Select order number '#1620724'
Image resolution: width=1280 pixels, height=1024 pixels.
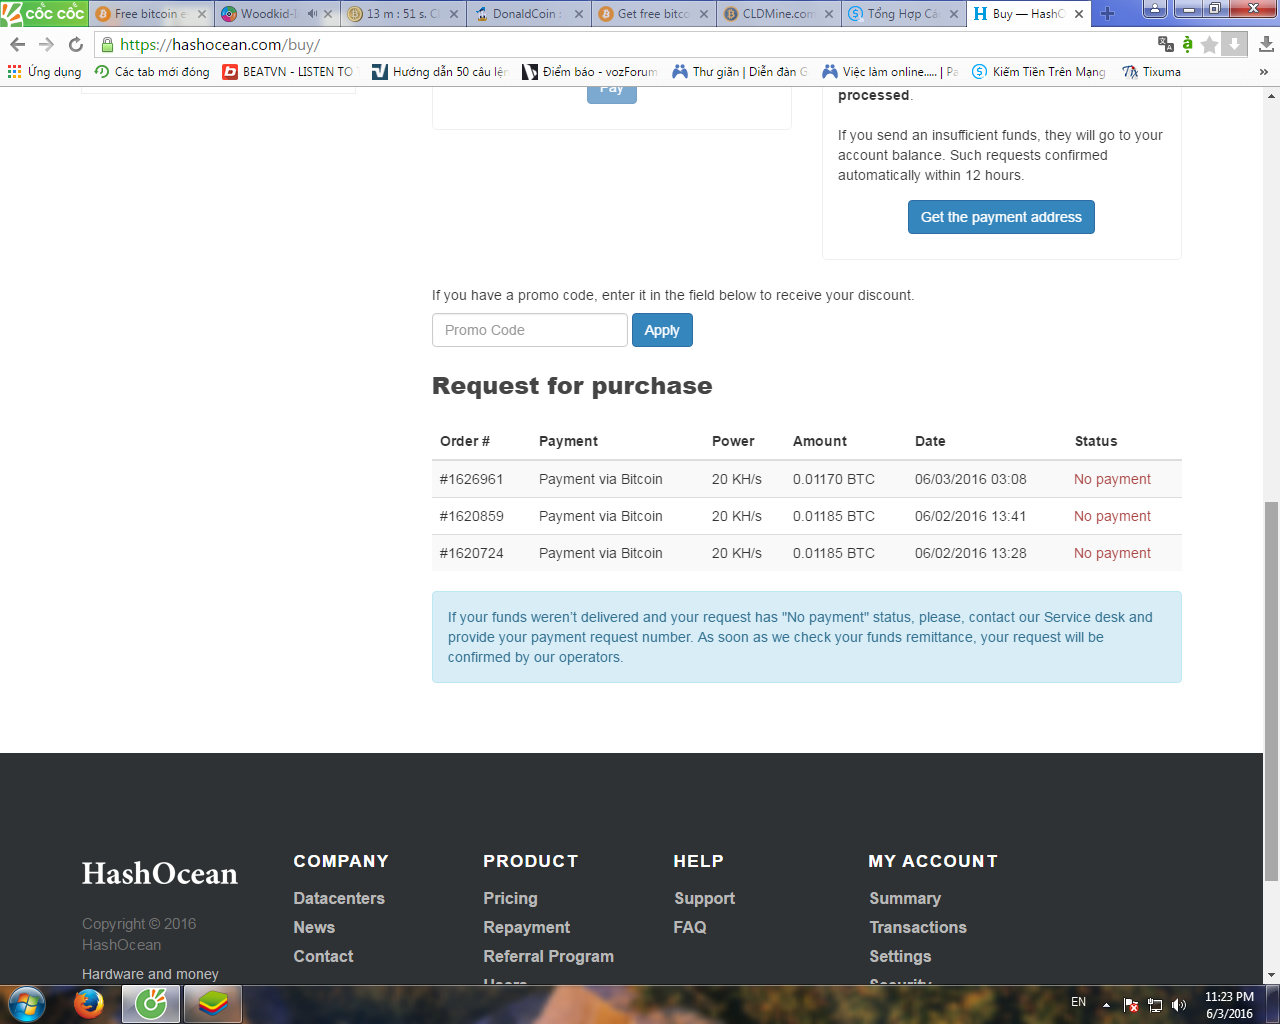click(472, 553)
